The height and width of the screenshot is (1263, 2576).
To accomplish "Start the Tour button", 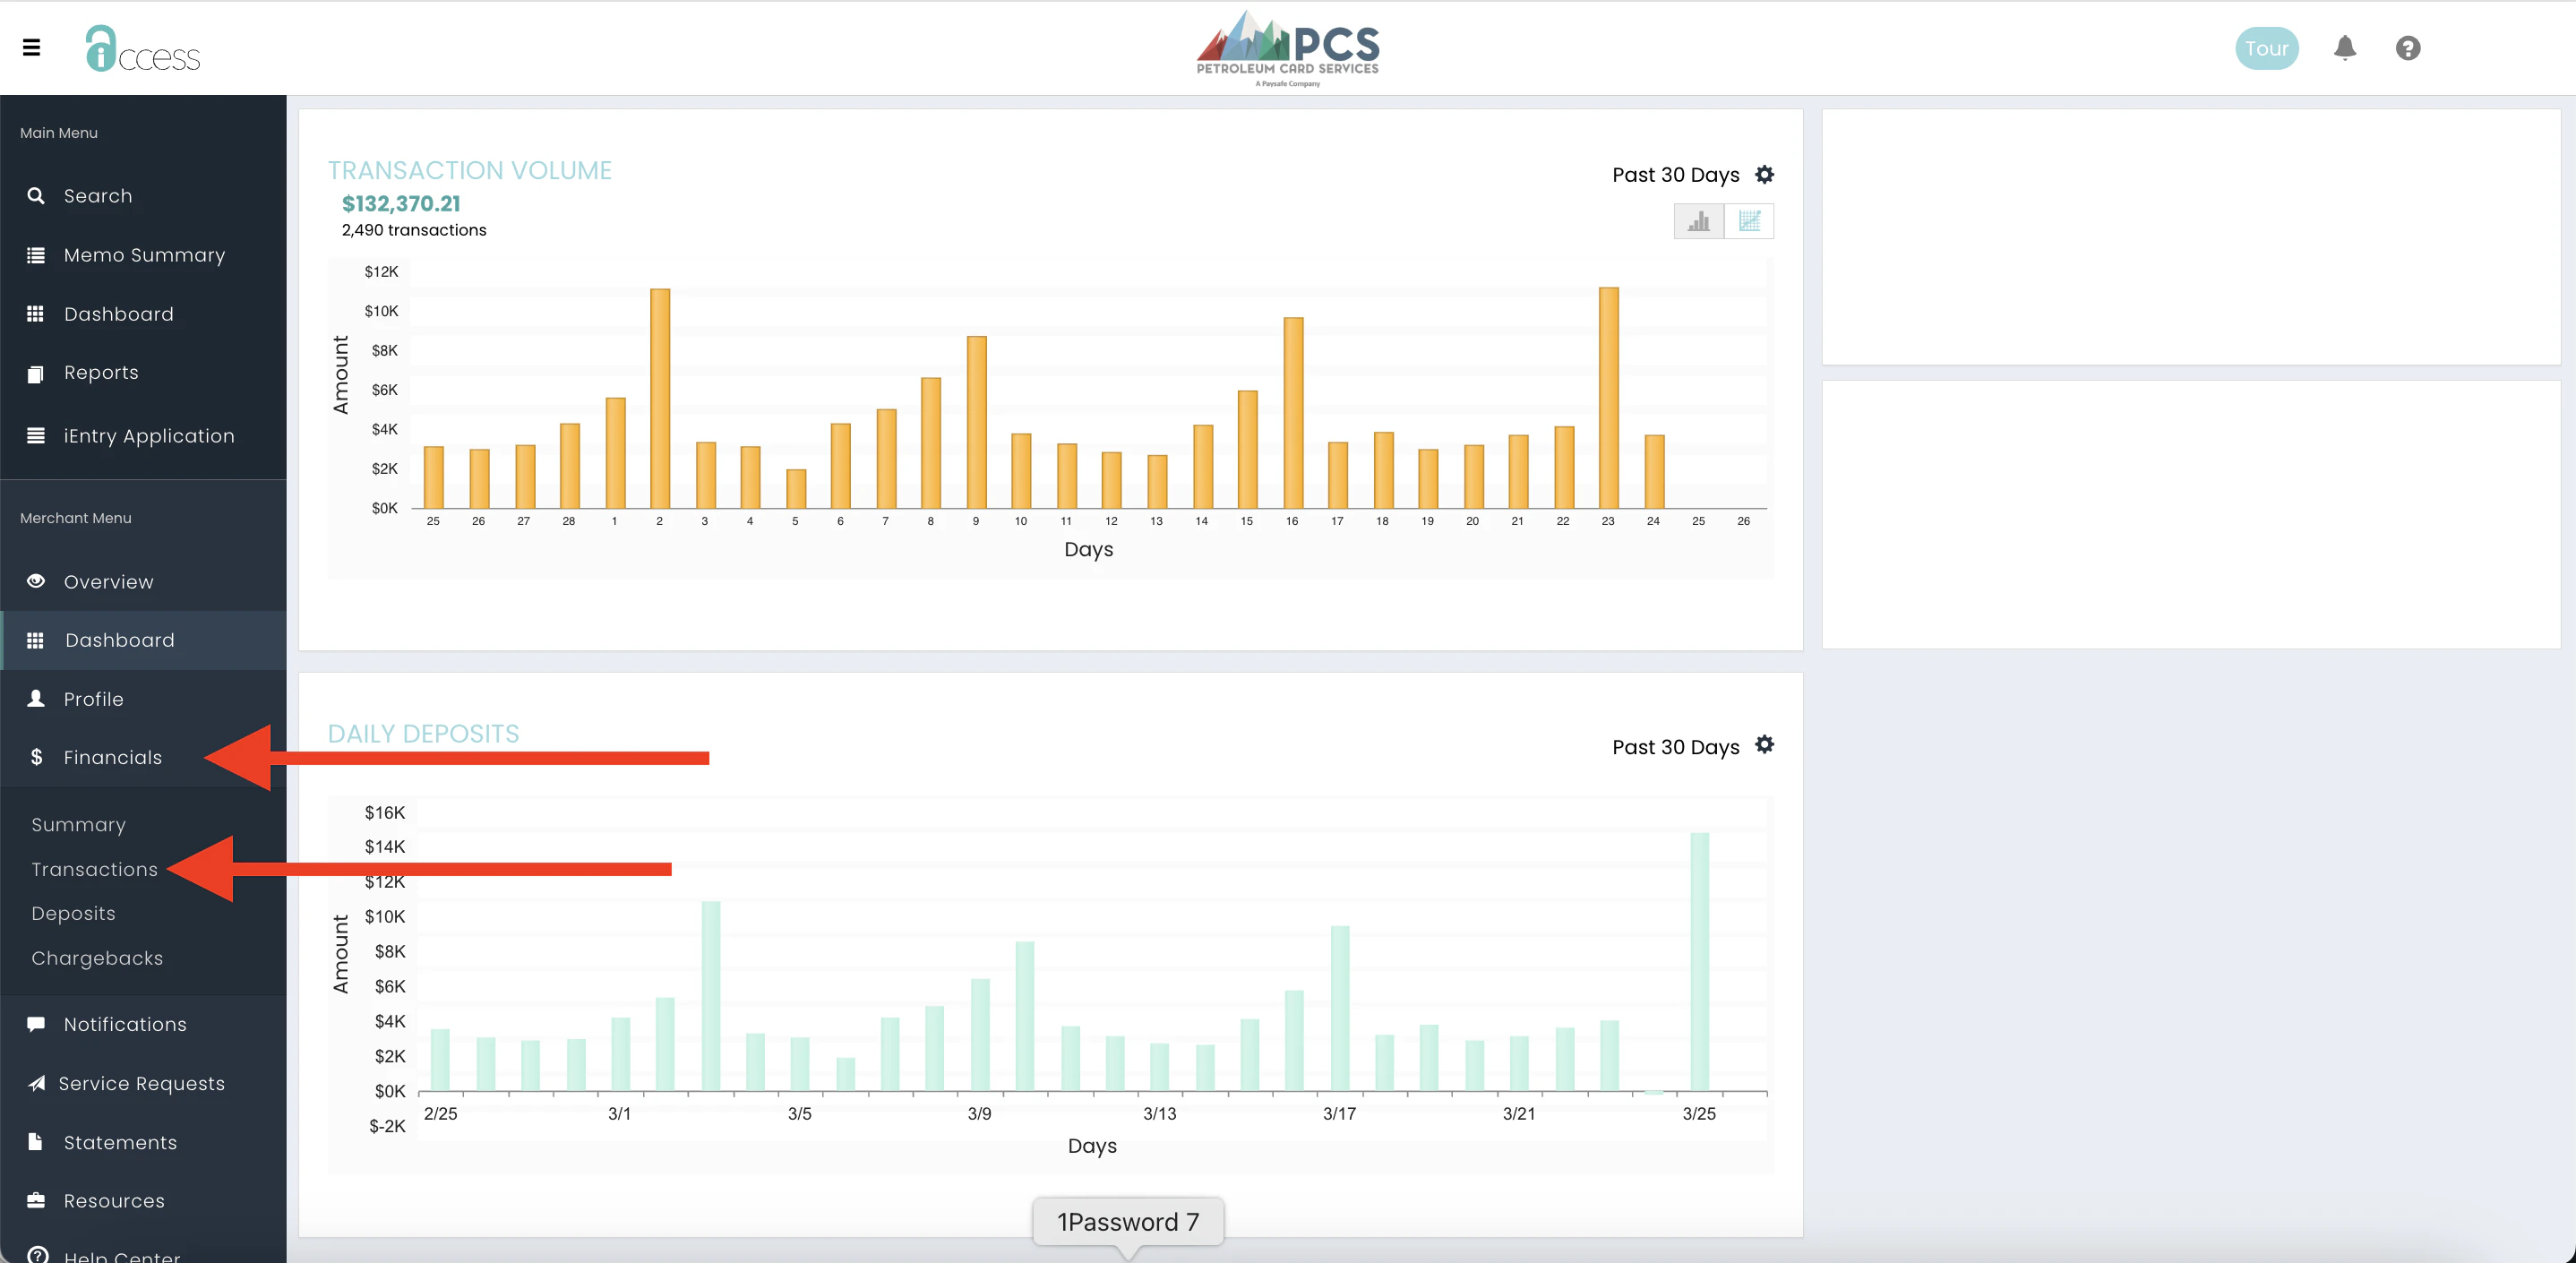I will click(x=2266, y=48).
